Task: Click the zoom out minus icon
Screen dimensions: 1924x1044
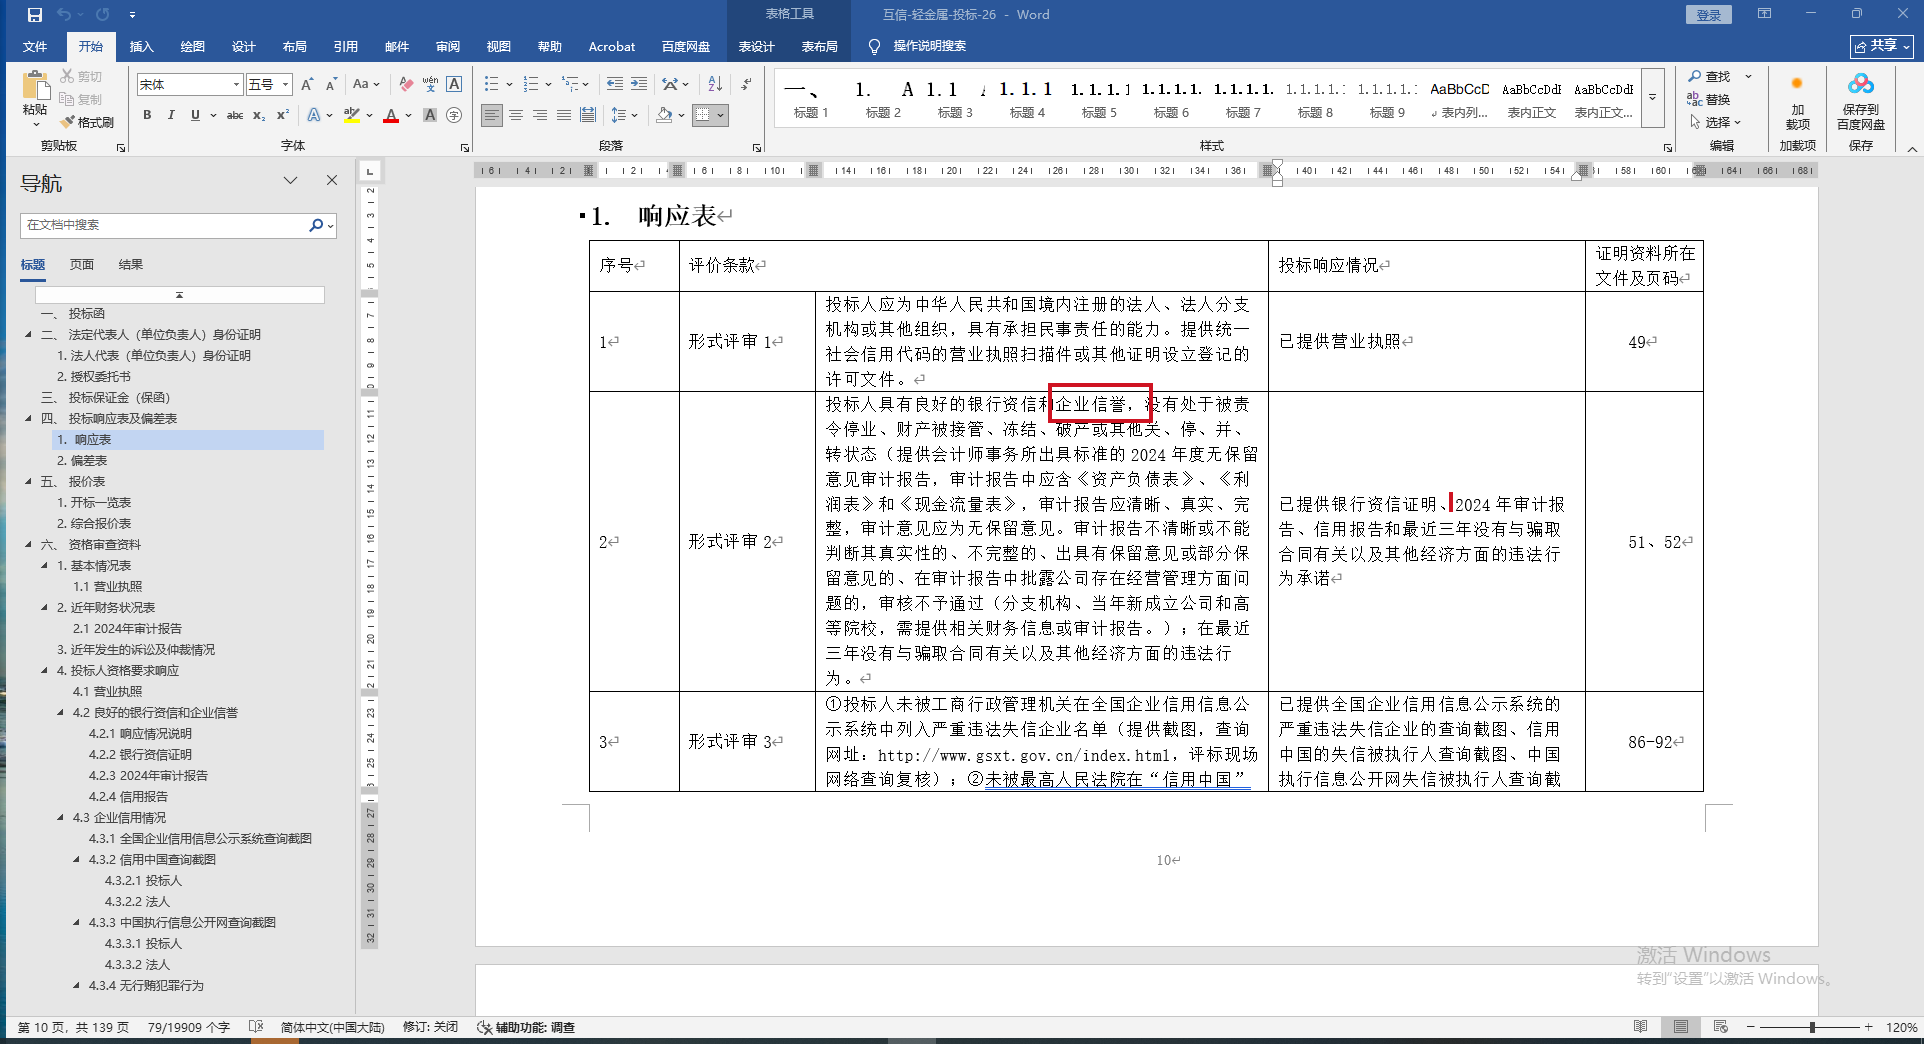Action: (x=1750, y=1027)
